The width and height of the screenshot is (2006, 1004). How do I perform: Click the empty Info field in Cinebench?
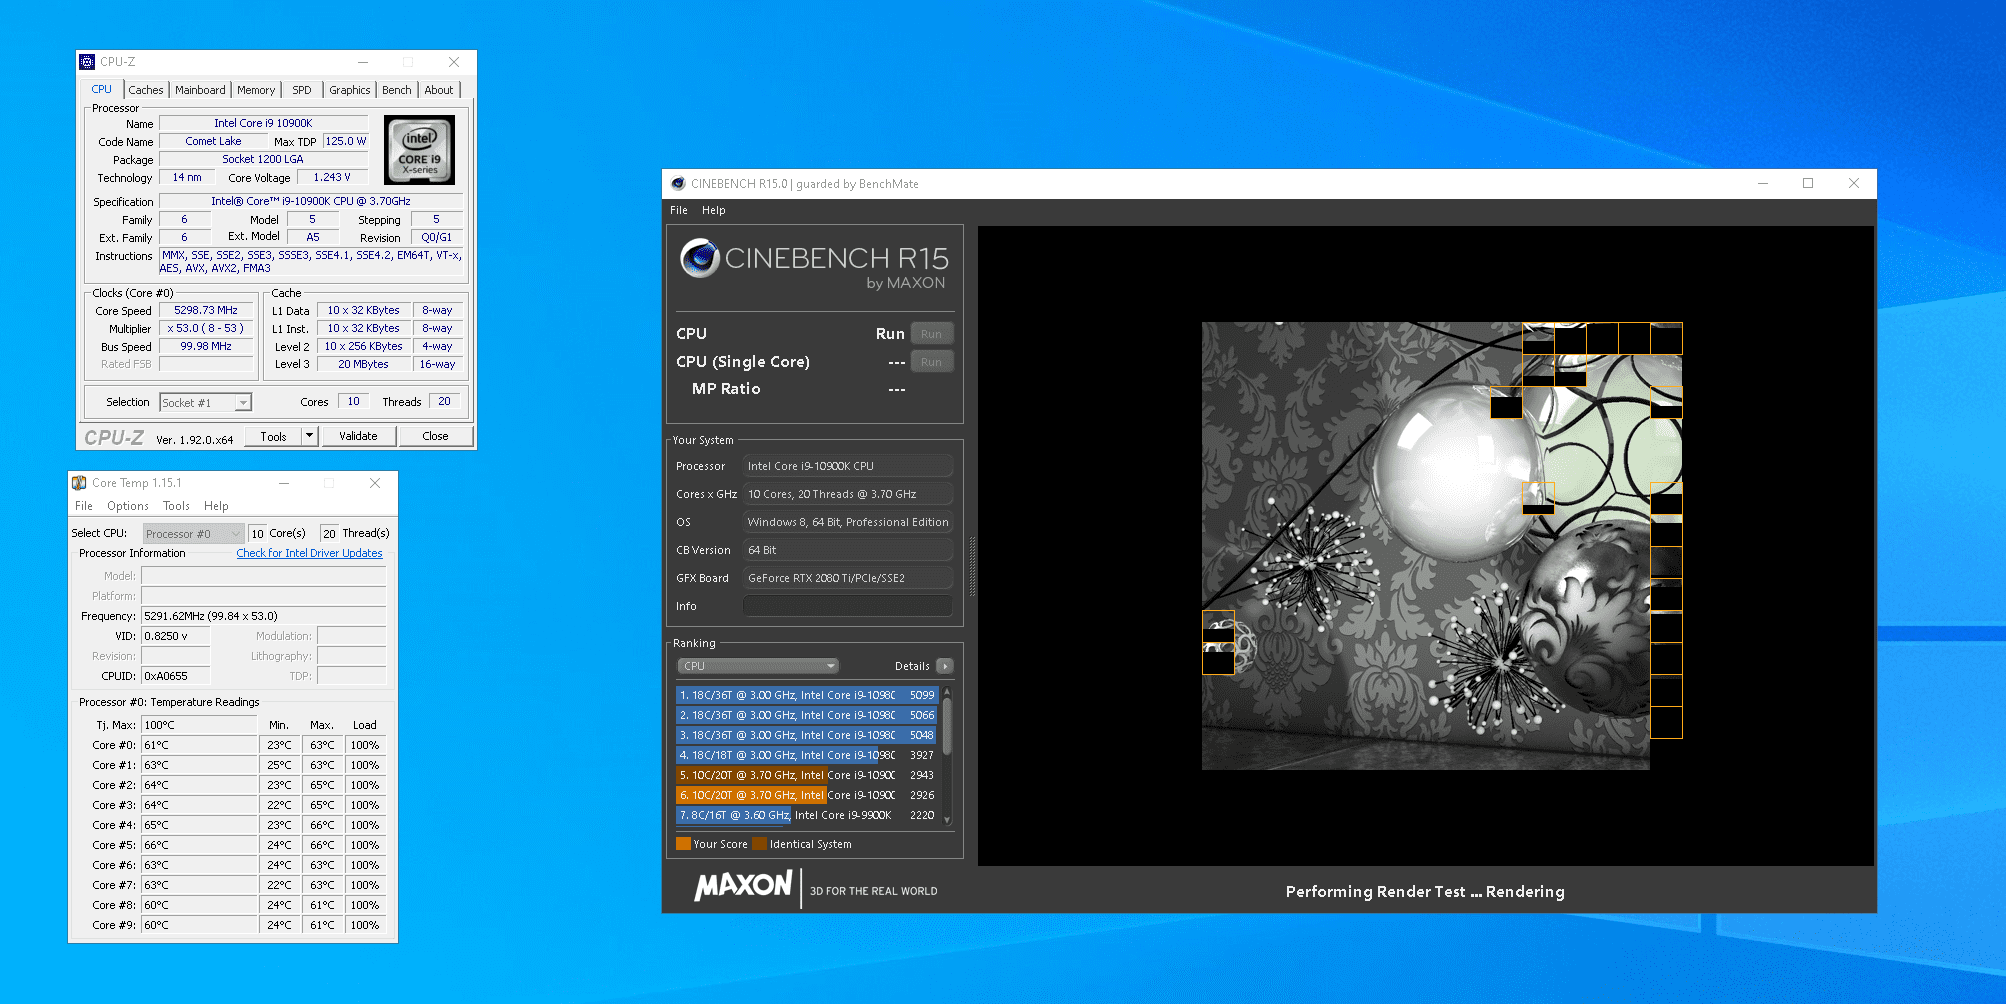click(848, 606)
